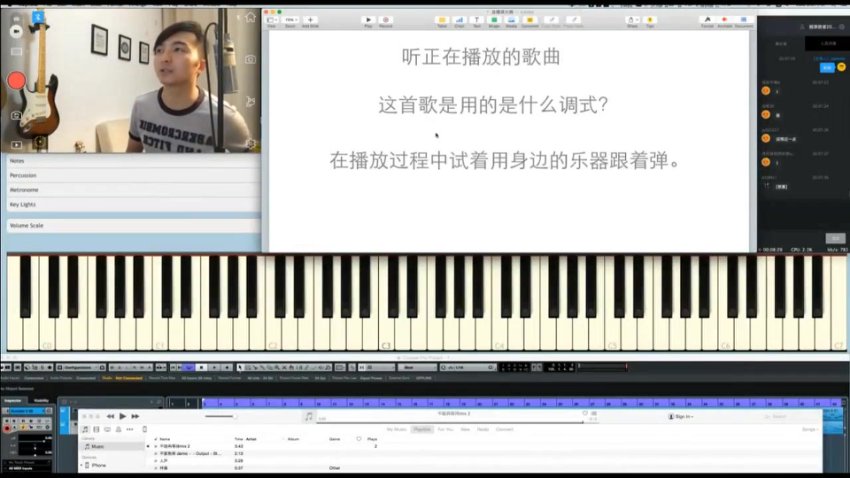Click the home icon in camera view
The height and width of the screenshot is (478, 850).
click(x=250, y=17)
